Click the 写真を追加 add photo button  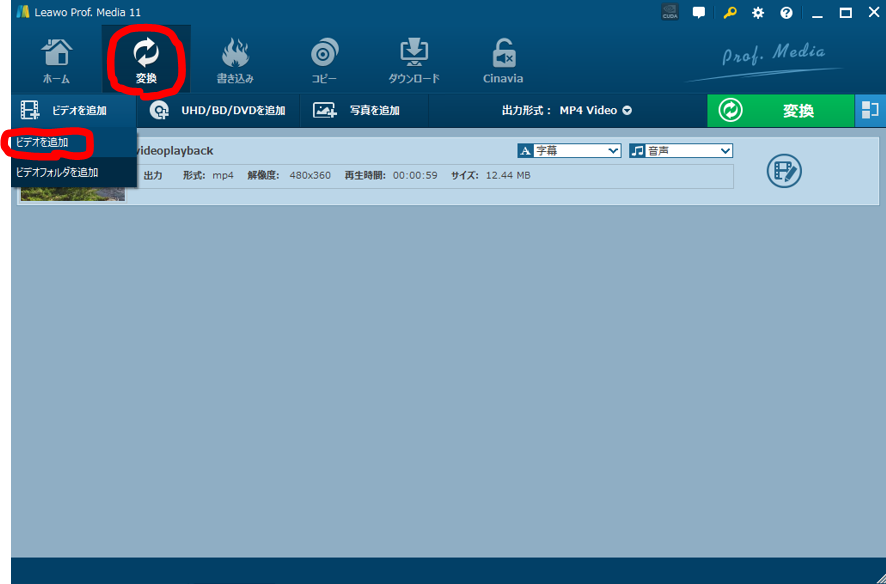pyautogui.click(x=356, y=110)
